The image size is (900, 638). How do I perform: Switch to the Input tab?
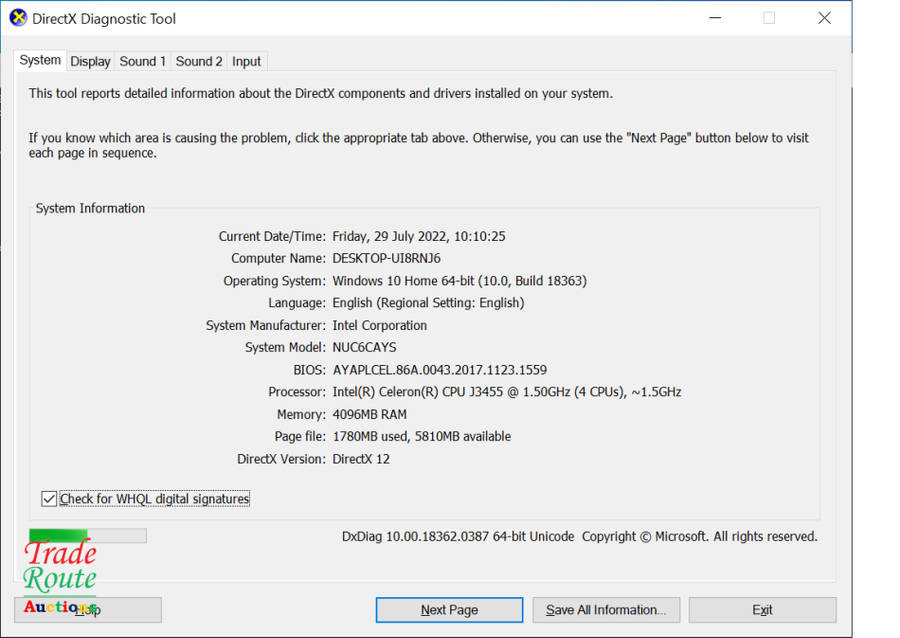(246, 61)
